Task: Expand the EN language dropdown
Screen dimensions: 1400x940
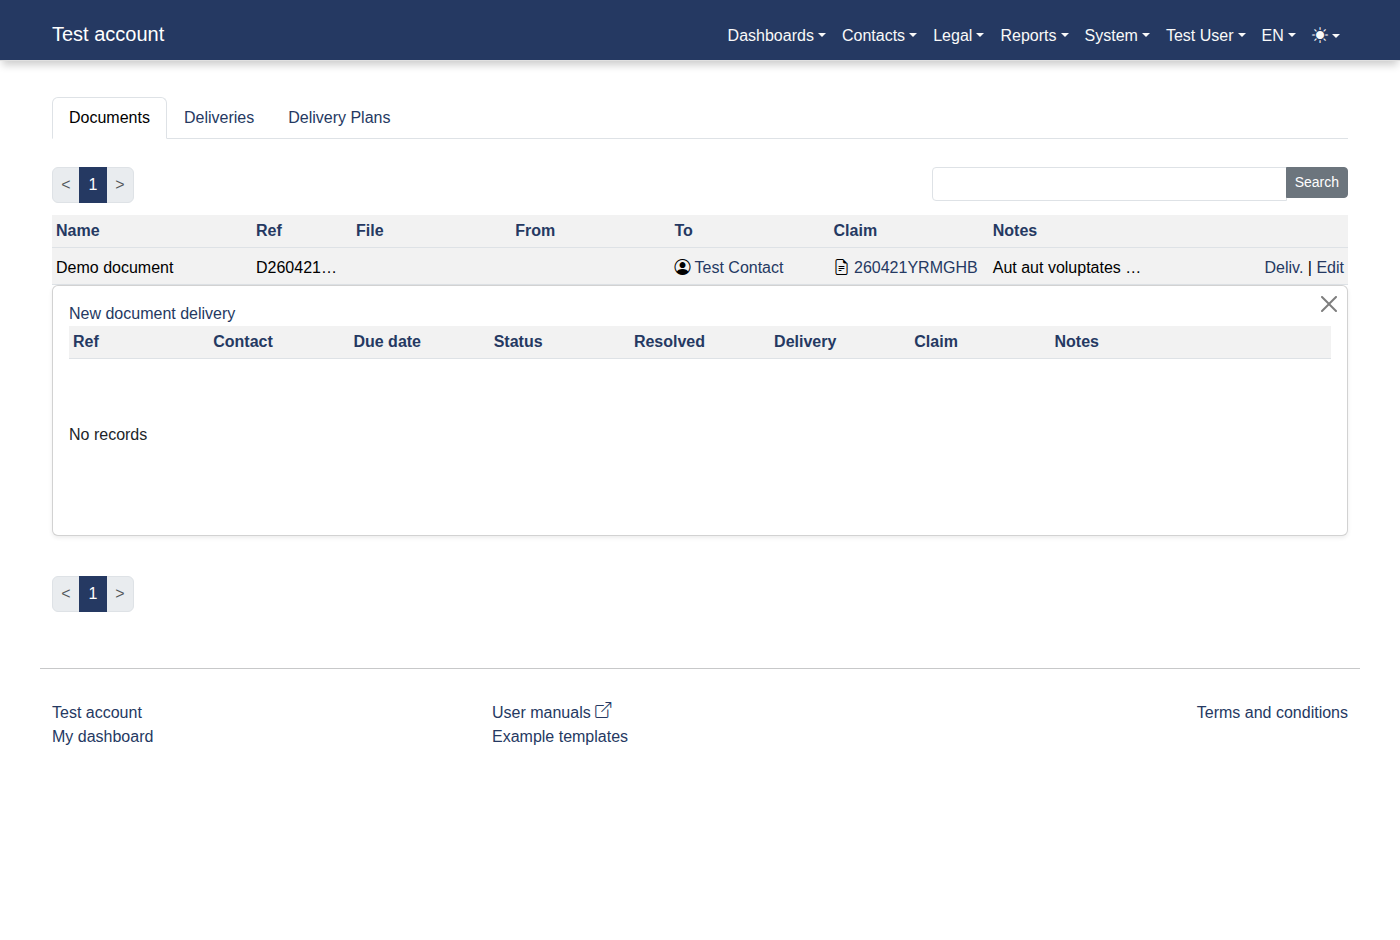Action: (x=1277, y=35)
